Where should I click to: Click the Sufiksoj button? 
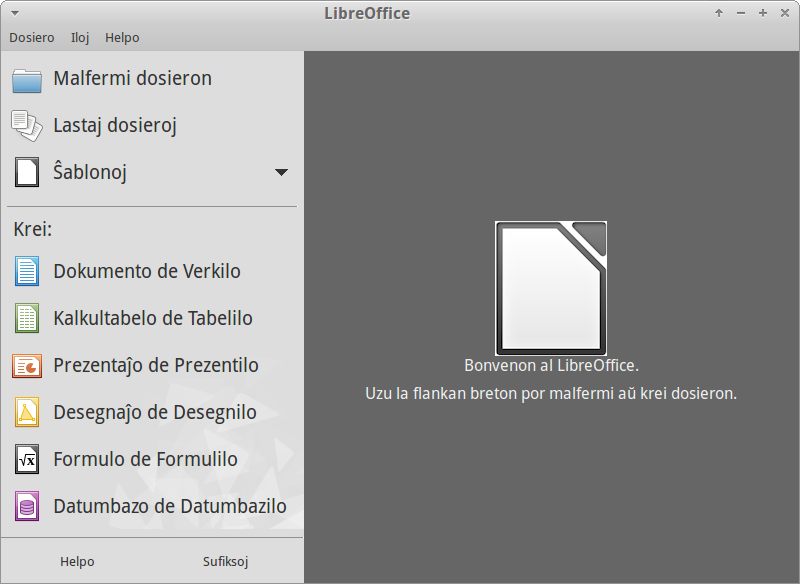click(x=226, y=562)
